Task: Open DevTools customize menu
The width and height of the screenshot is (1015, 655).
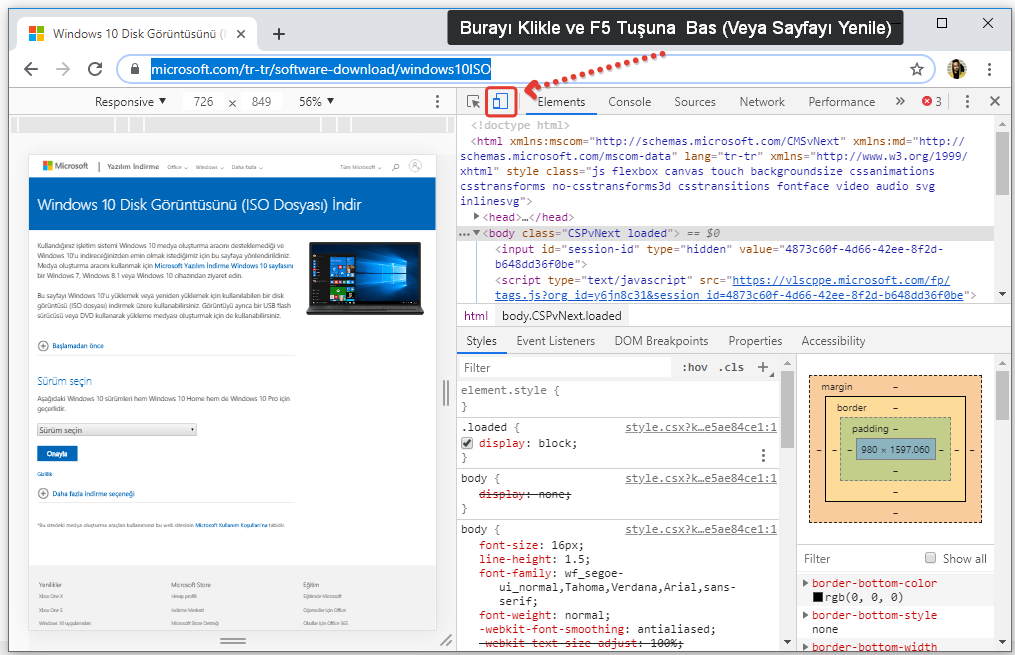Action: 966,101
